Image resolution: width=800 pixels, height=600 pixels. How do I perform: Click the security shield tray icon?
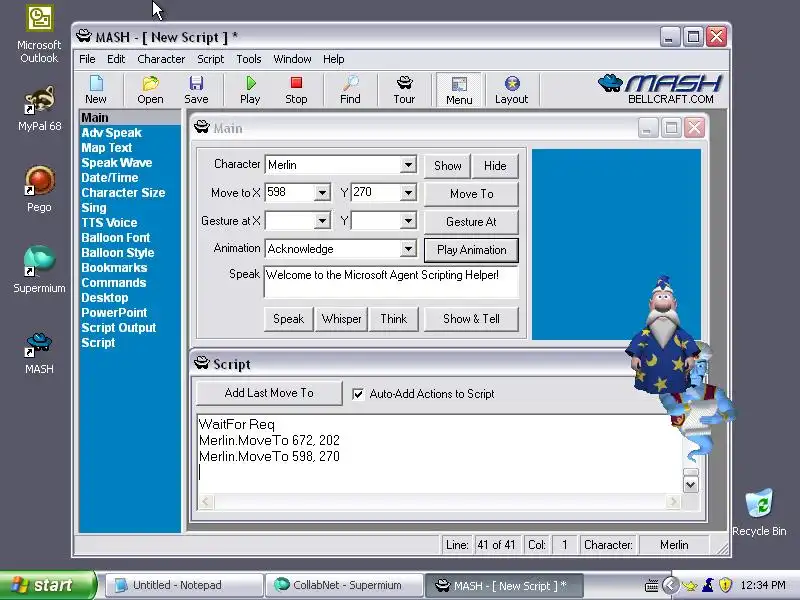pos(725,585)
